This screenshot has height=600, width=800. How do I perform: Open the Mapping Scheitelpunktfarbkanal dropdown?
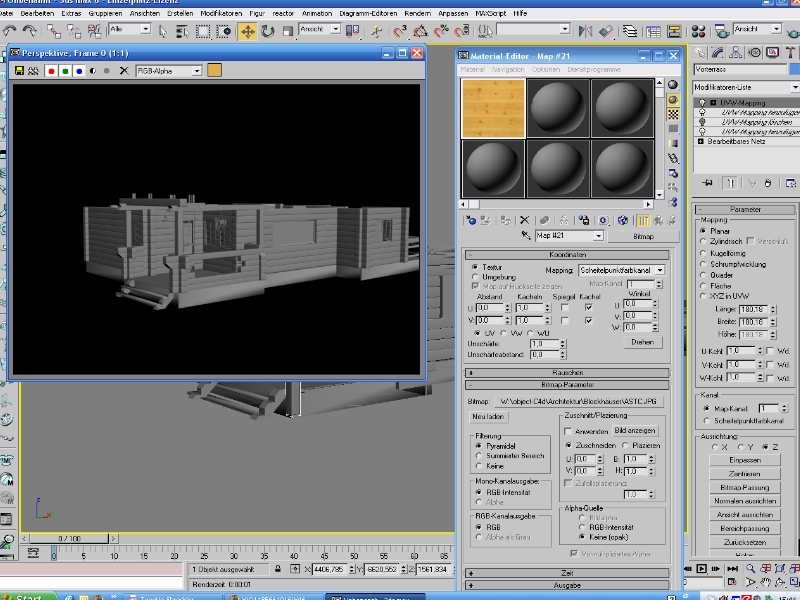(x=621, y=270)
